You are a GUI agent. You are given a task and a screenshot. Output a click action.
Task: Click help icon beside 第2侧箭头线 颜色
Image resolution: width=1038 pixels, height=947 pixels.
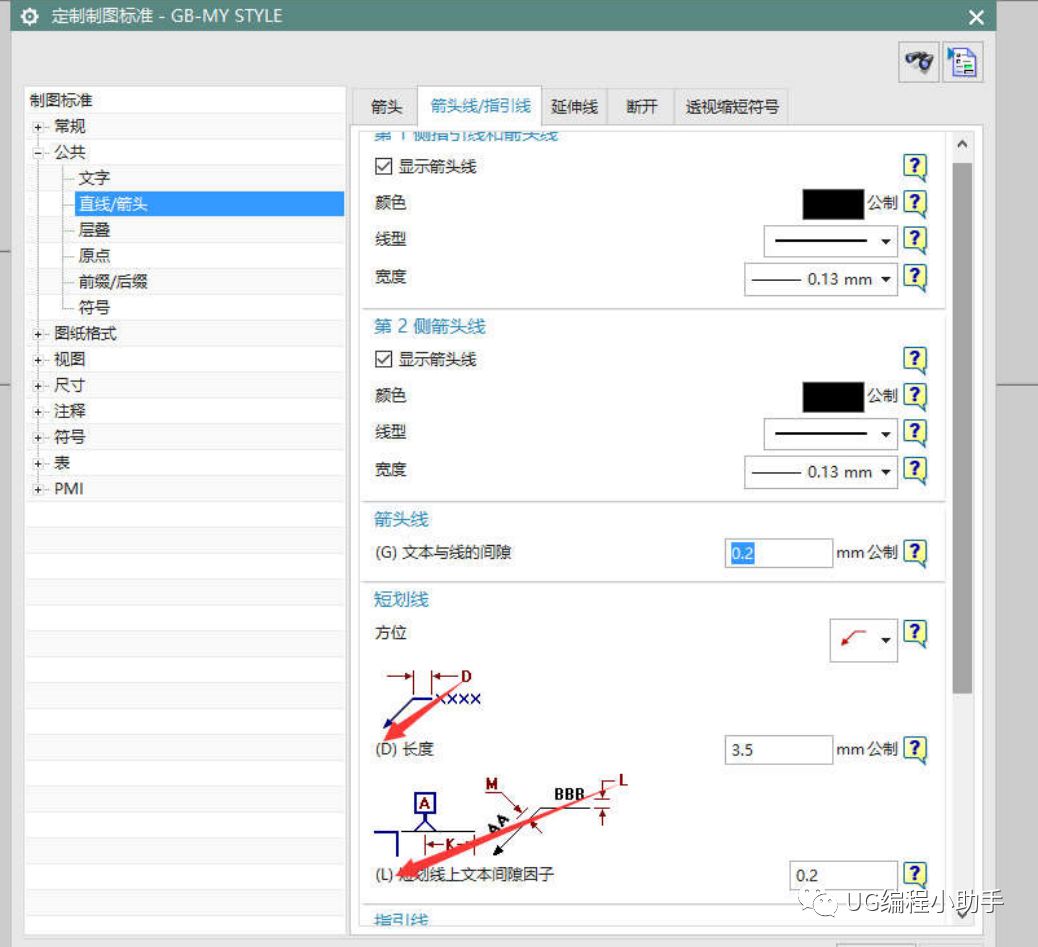tap(916, 396)
